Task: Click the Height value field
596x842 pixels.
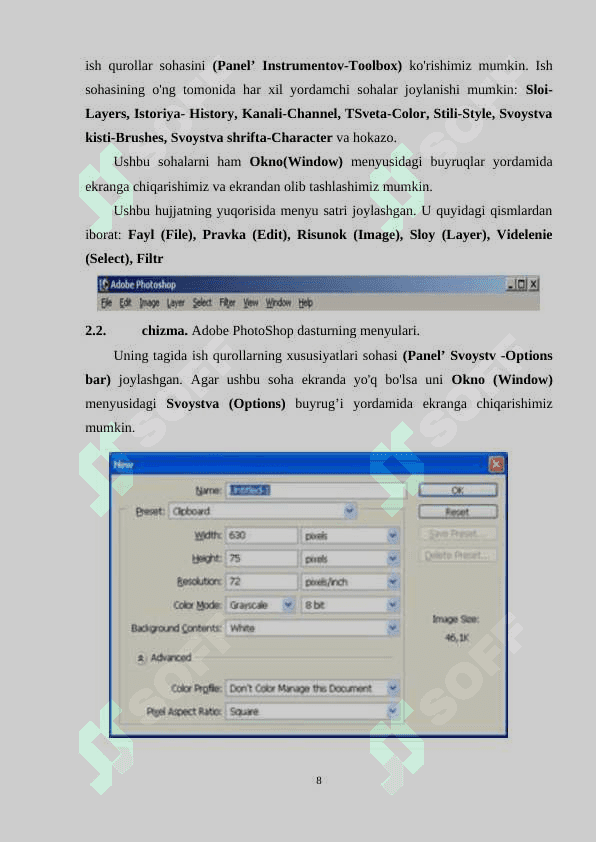Action: tap(261, 558)
